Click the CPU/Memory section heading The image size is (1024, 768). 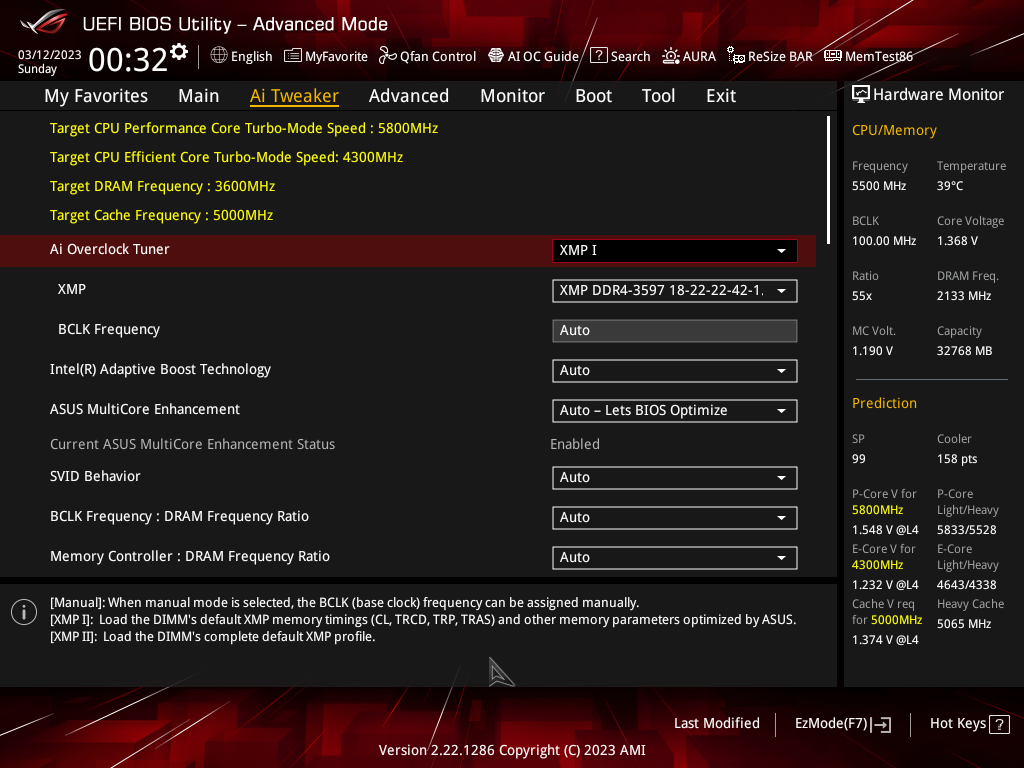(893, 131)
